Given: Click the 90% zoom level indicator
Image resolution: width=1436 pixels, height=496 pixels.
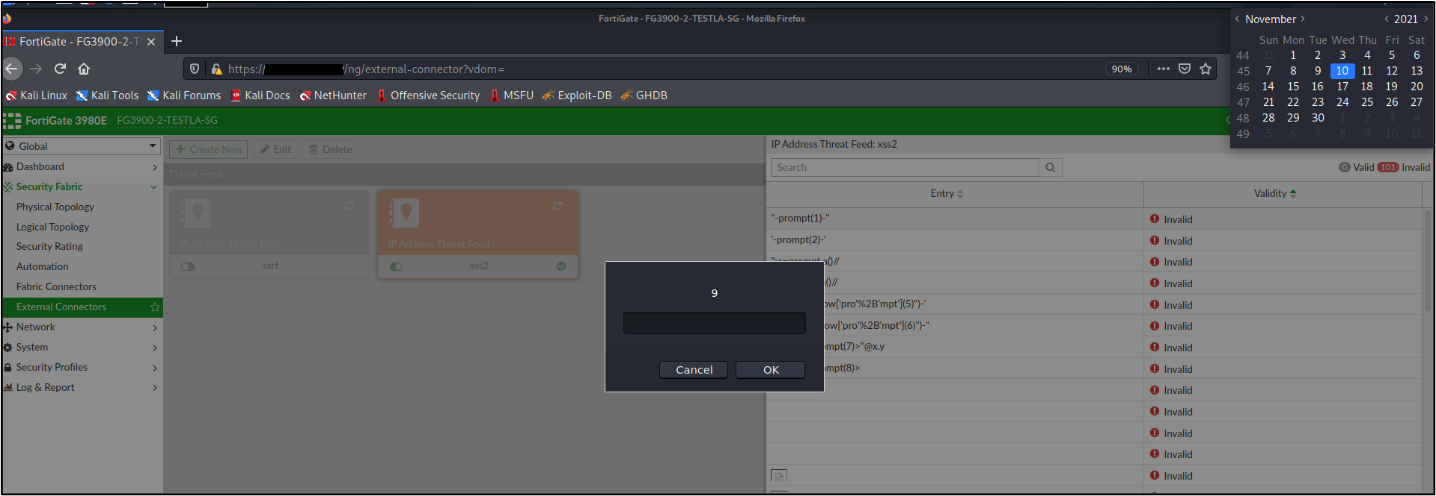Looking at the screenshot, I should pos(1121,69).
